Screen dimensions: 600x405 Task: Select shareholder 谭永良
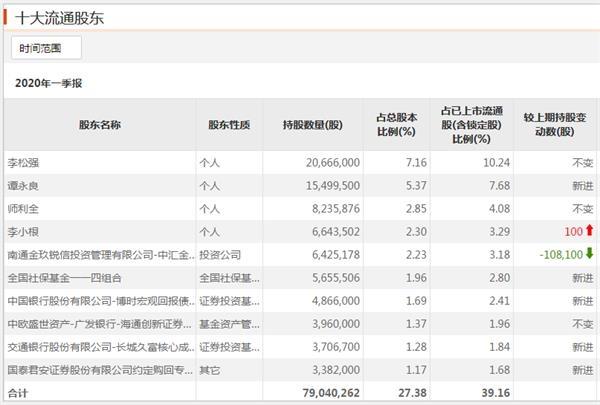(23, 186)
